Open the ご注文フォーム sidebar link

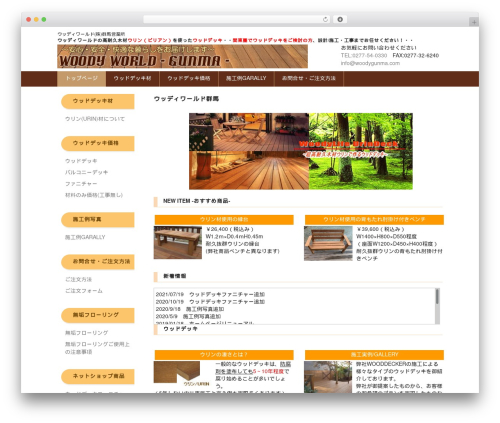coord(84,291)
